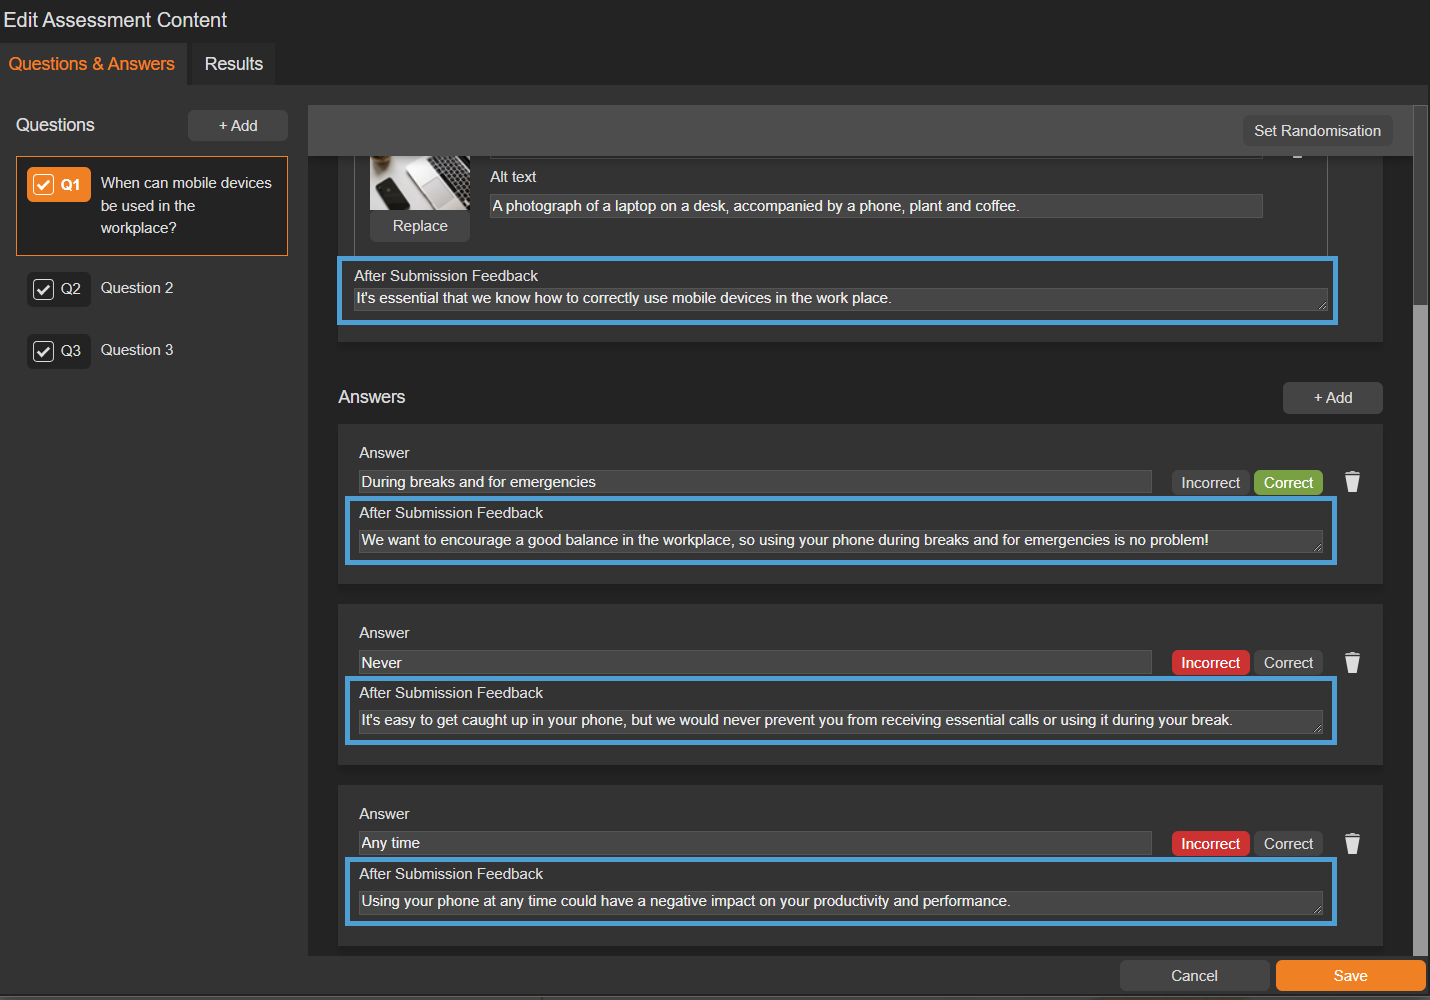Replace the laptop image
1430x1000 pixels.
pos(420,226)
